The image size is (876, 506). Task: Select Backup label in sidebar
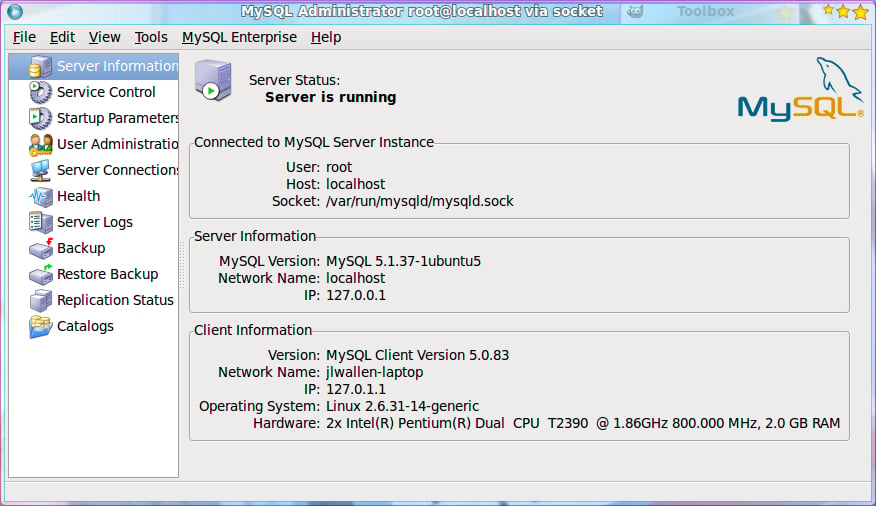click(x=81, y=248)
